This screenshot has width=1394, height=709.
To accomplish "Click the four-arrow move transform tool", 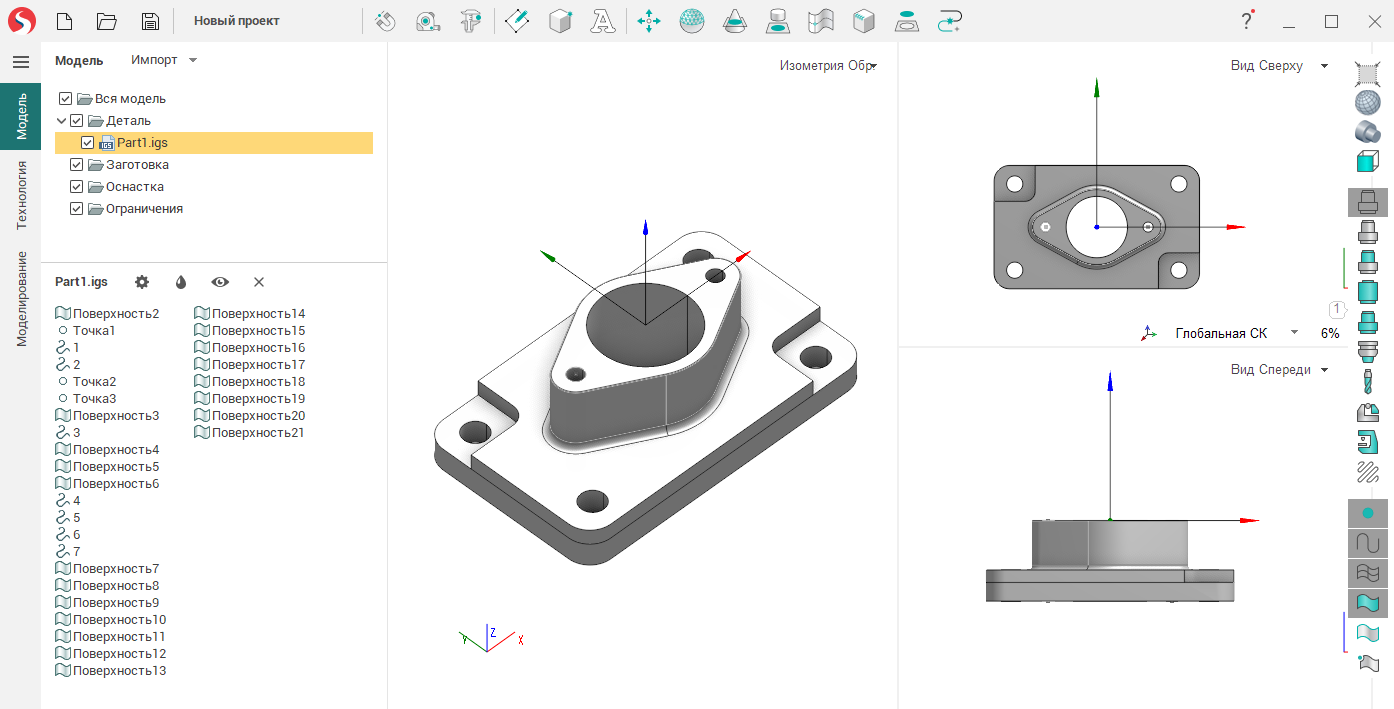I will [649, 21].
